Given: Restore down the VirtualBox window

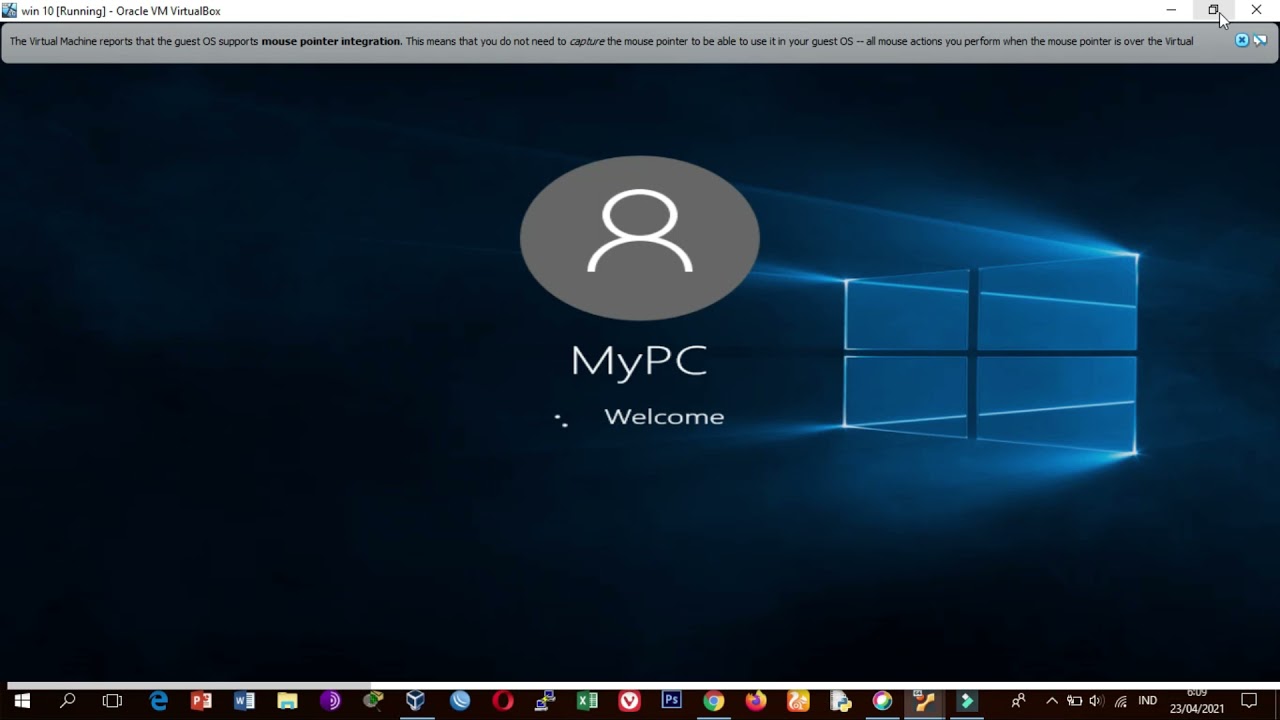Looking at the screenshot, I should (x=1213, y=10).
